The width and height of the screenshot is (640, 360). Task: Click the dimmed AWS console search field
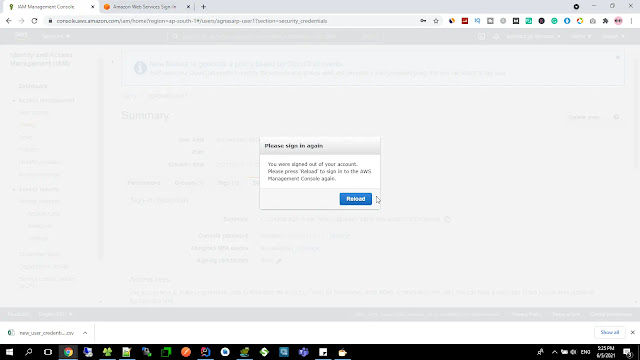(275, 36)
